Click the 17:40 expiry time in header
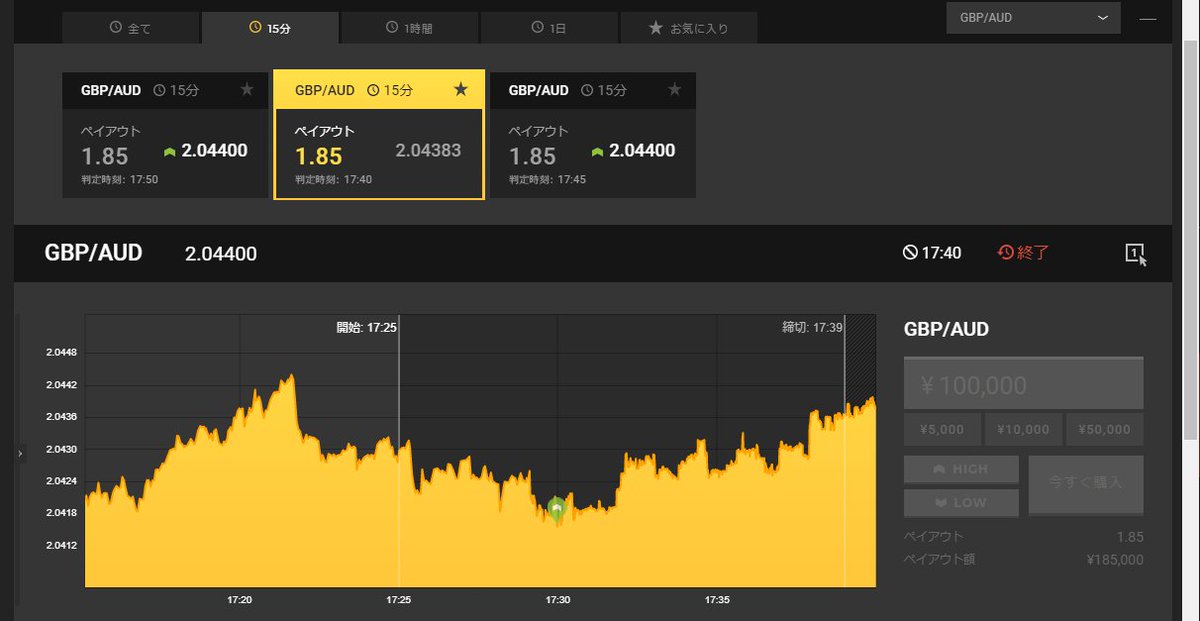Viewport: 1200px width, 621px height. click(932, 253)
